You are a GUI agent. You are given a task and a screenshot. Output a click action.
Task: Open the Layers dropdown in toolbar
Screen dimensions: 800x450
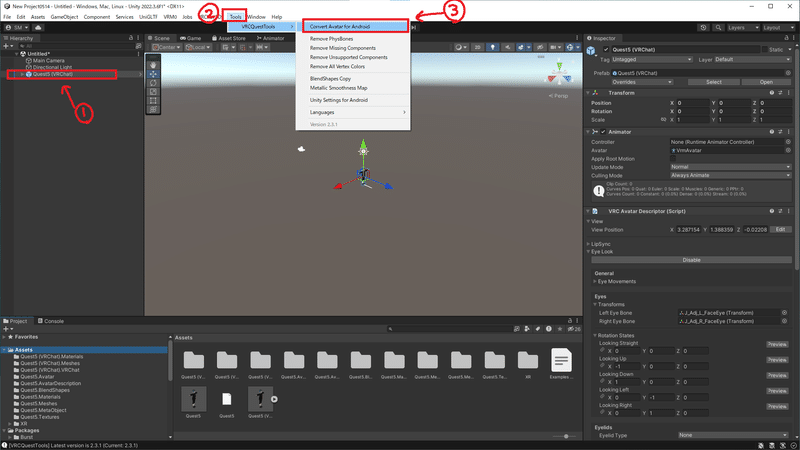tap(743, 28)
